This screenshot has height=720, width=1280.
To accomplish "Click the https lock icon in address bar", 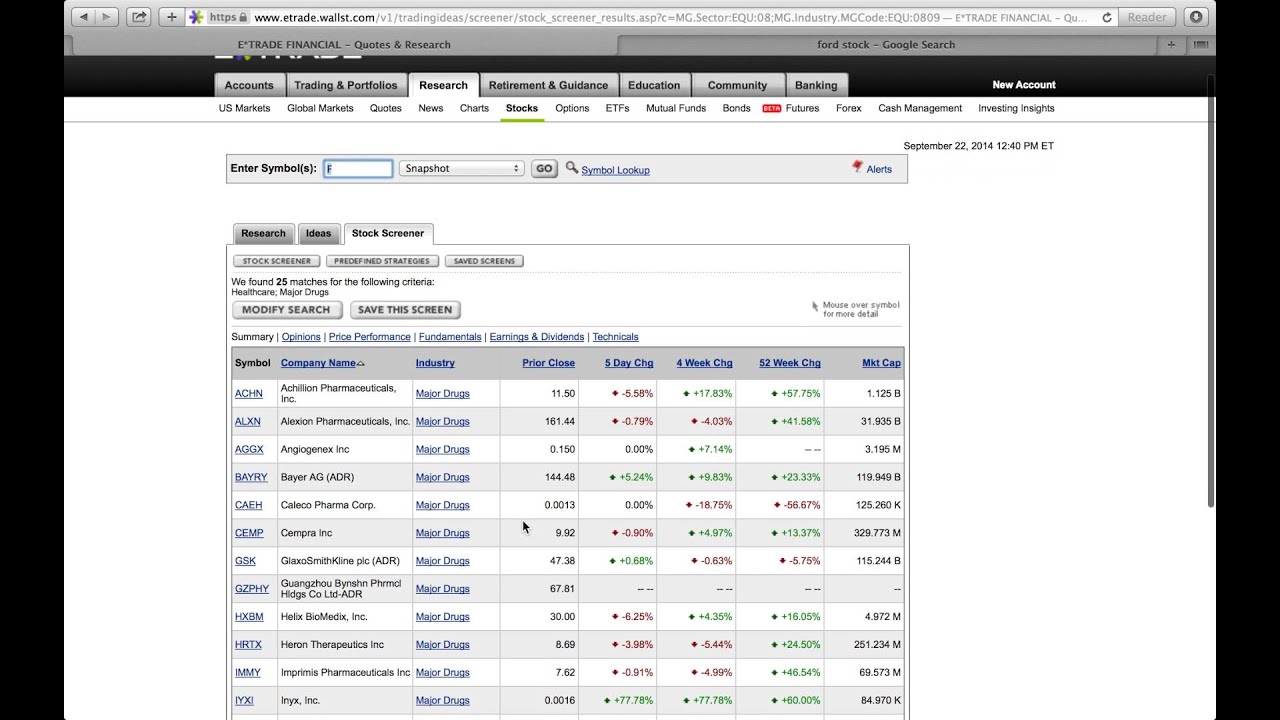I will (x=243, y=16).
